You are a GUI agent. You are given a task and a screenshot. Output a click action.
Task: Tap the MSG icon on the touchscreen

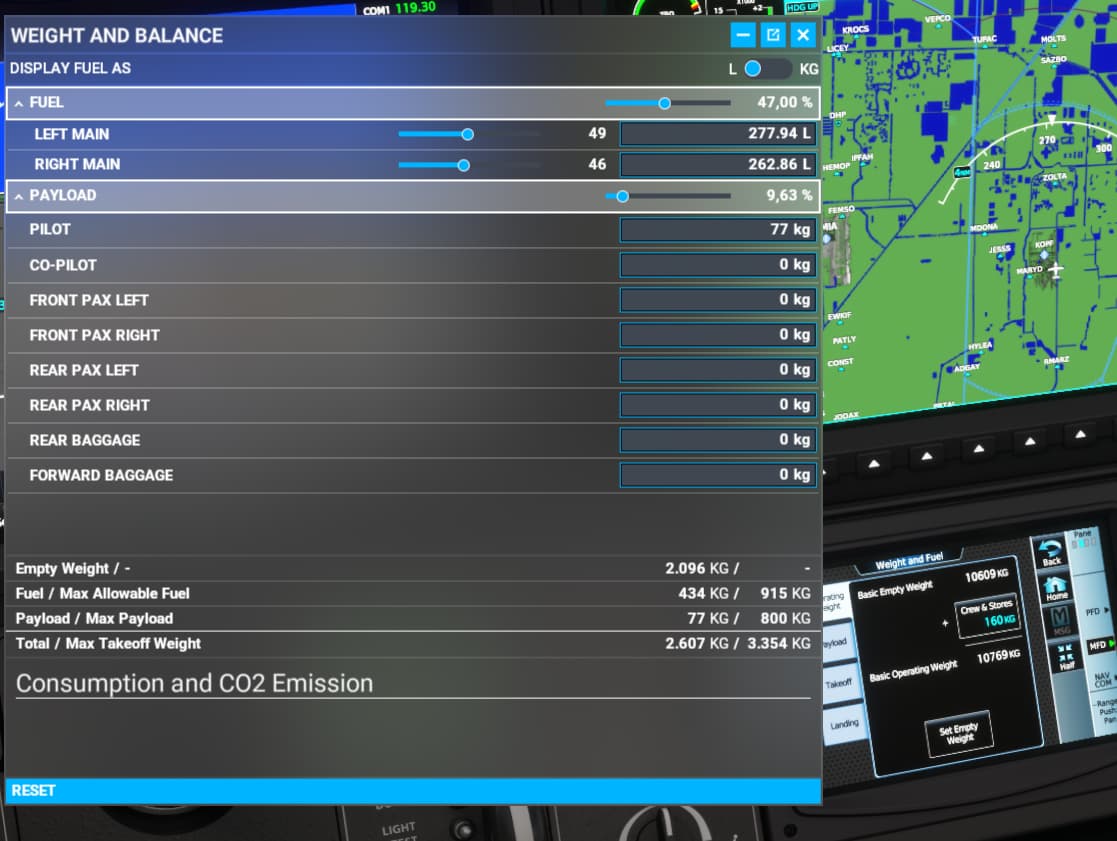[1061, 620]
